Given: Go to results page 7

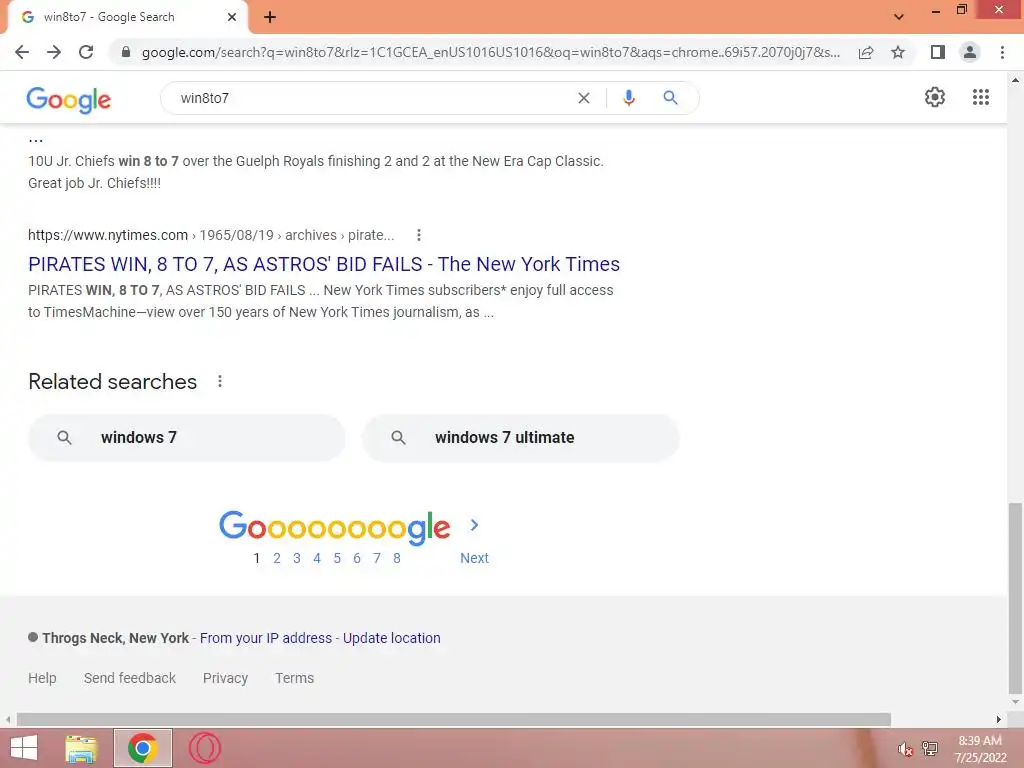Looking at the screenshot, I should 377,558.
